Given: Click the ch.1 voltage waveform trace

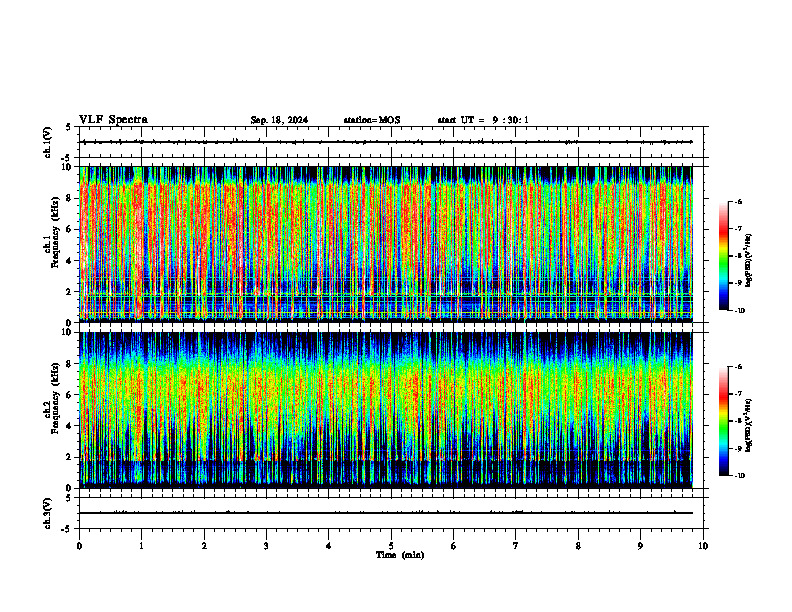Looking at the screenshot, I should (388, 142).
